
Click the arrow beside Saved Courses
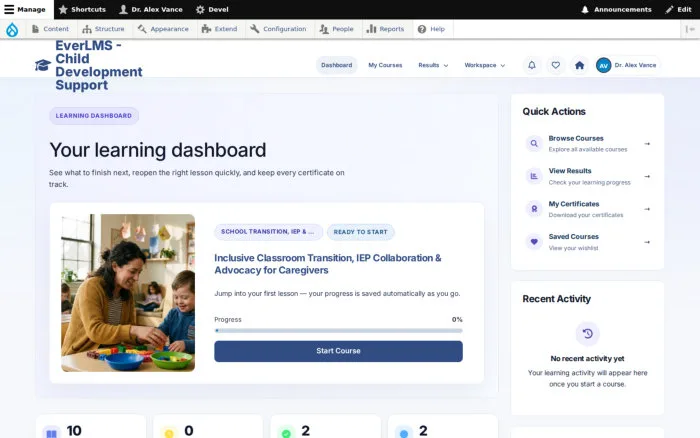tap(647, 242)
